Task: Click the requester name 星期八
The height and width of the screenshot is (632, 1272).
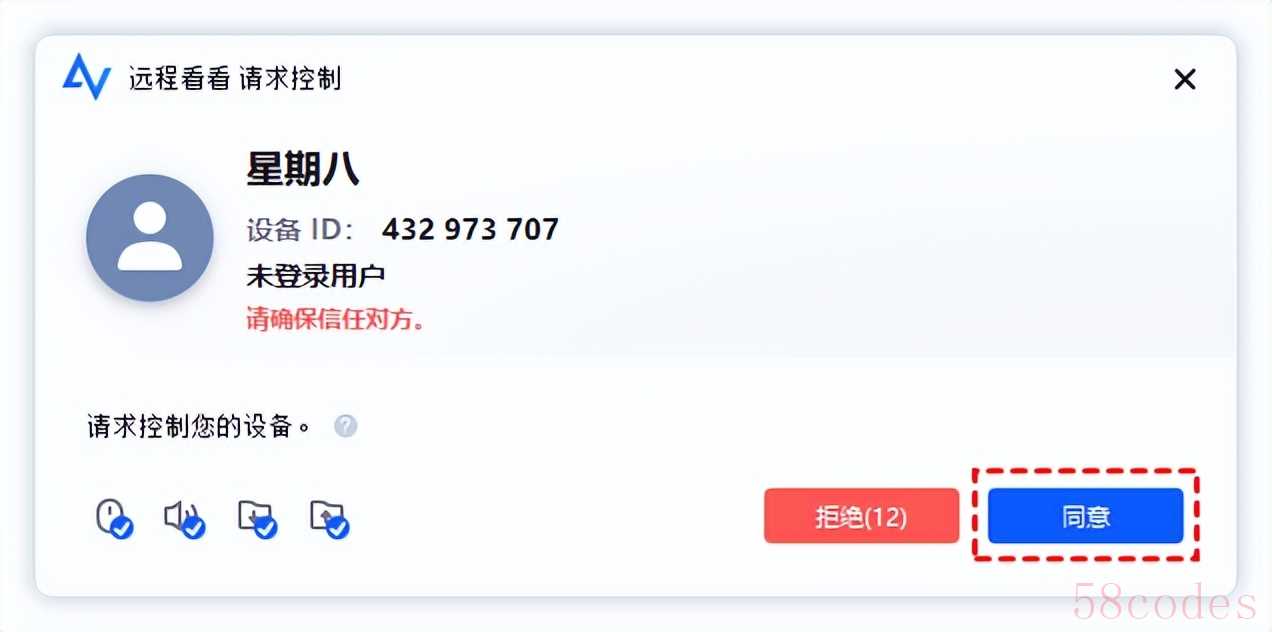Action: pyautogui.click(x=303, y=170)
